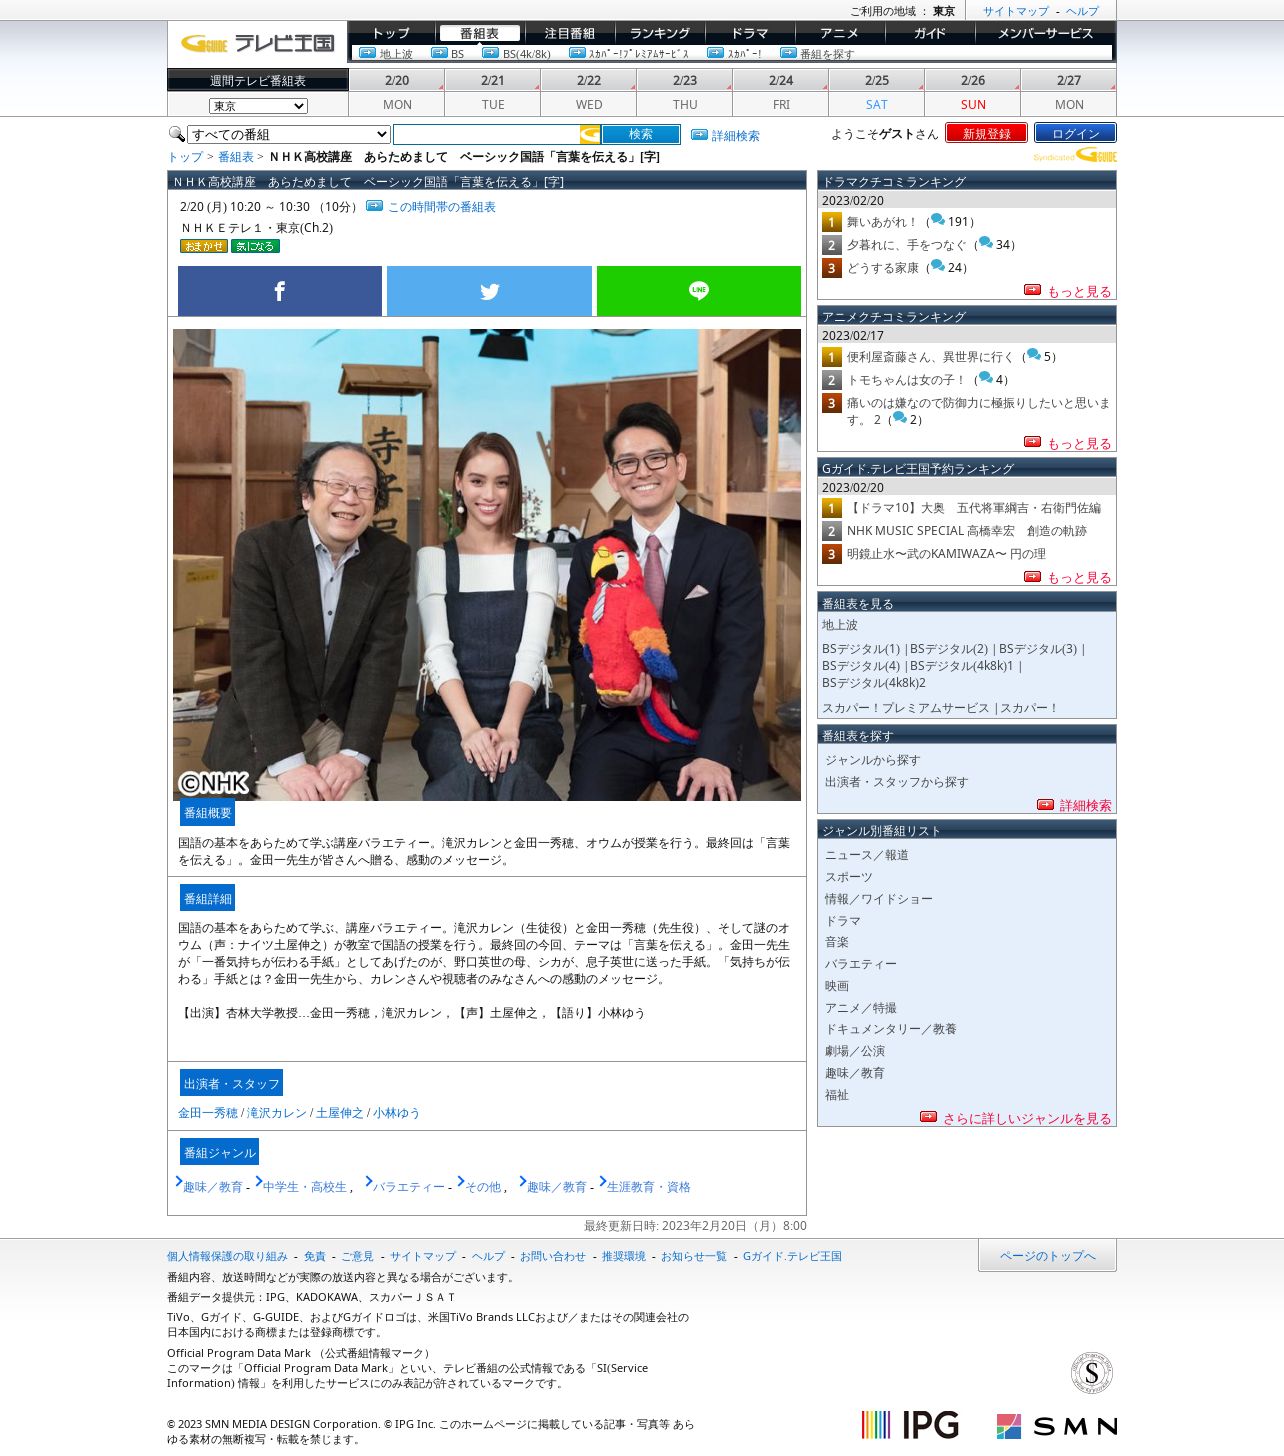The height and width of the screenshot is (1456, 1284).
Task: Open ジャンルから探す link
Action: [873, 759]
